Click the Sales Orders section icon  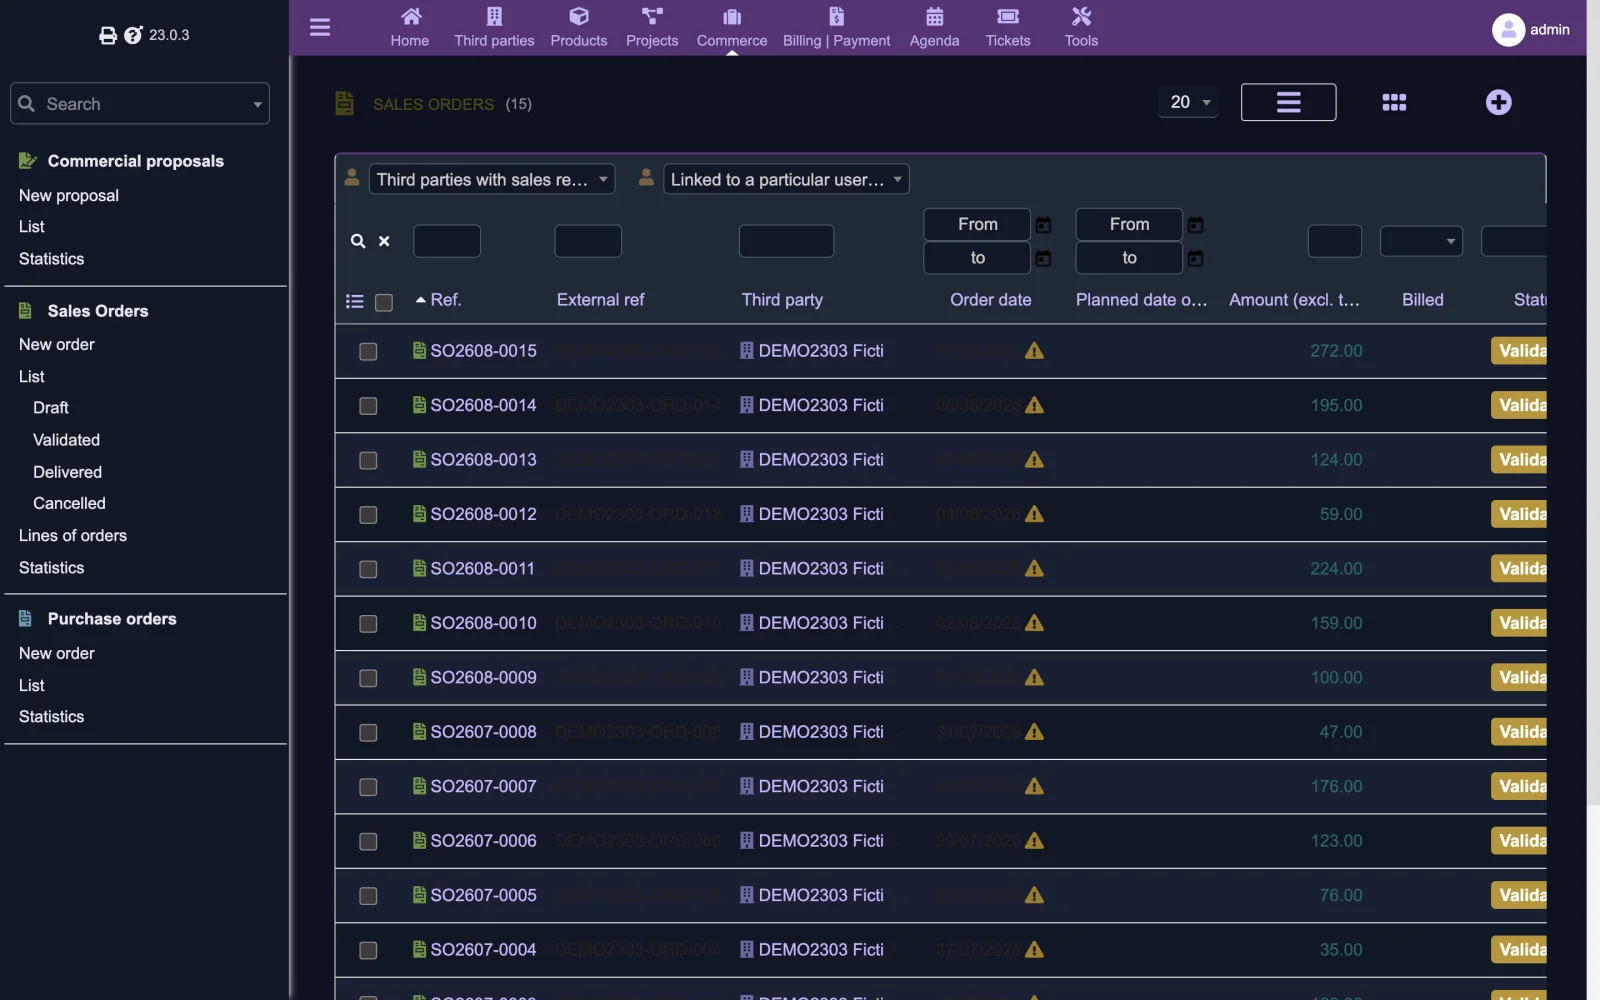pyautogui.click(x=26, y=311)
